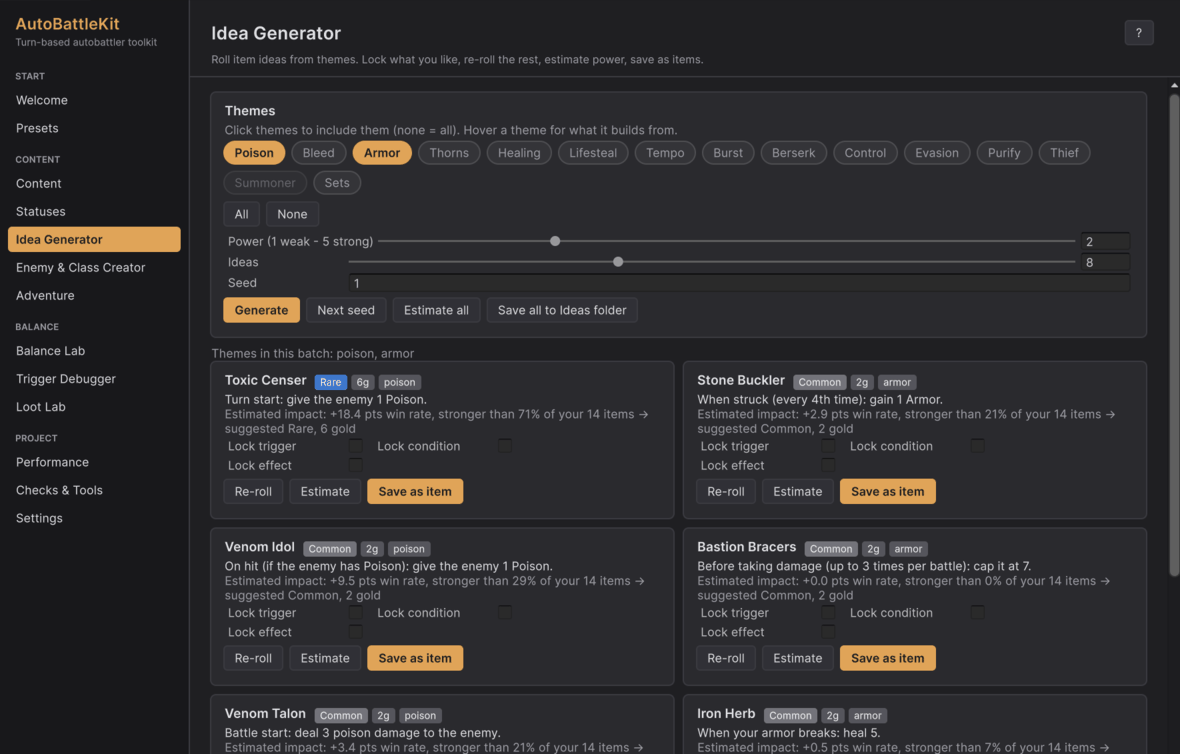
Task: Select All themes button
Action: pyautogui.click(x=241, y=214)
